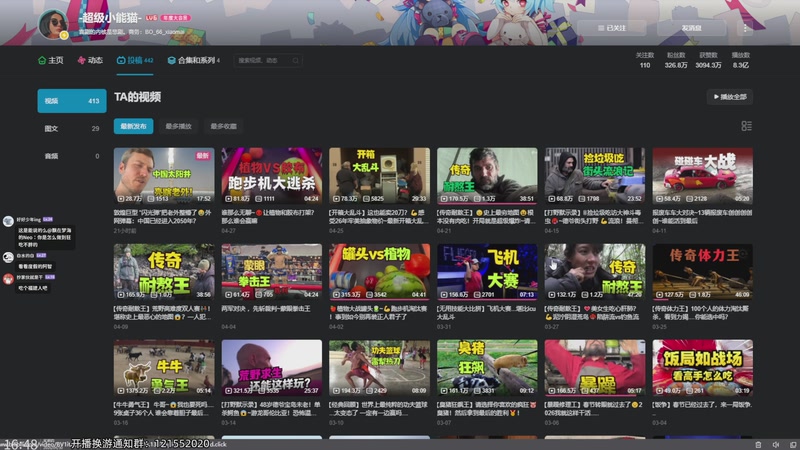Click the 发消息 send message button
Image resolution: width=800 pixels, height=450 pixels.
[x=691, y=28]
